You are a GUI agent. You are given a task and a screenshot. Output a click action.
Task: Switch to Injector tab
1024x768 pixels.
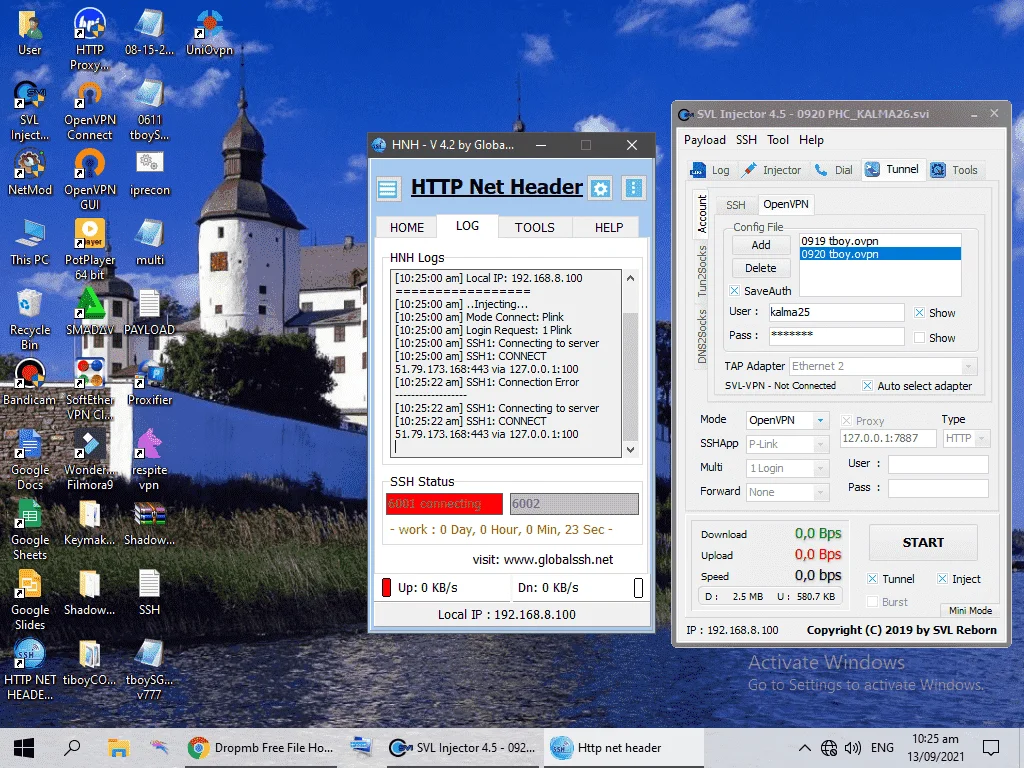point(771,170)
